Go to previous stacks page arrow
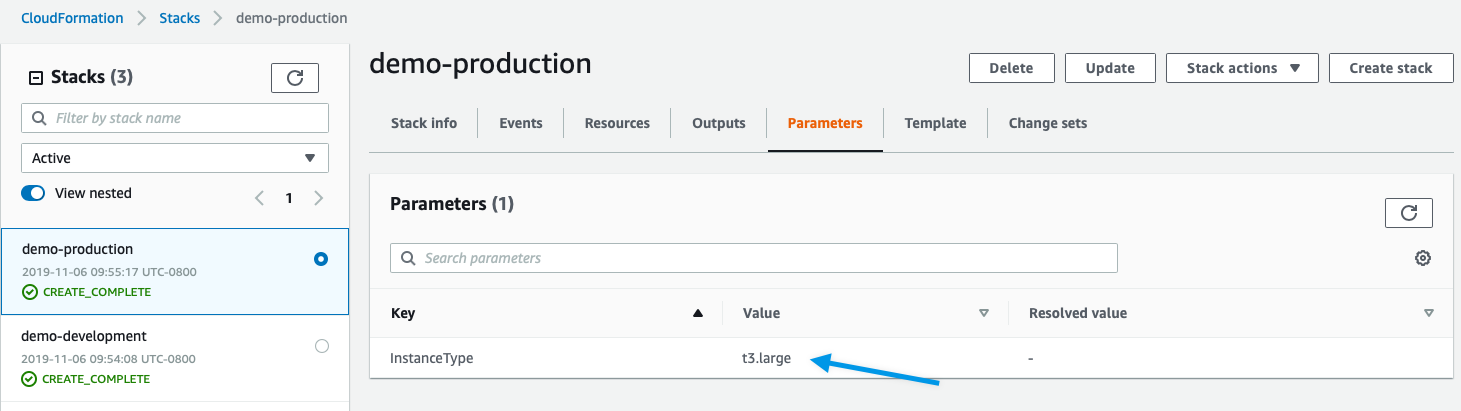This screenshot has width=1461, height=411. click(260, 198)
